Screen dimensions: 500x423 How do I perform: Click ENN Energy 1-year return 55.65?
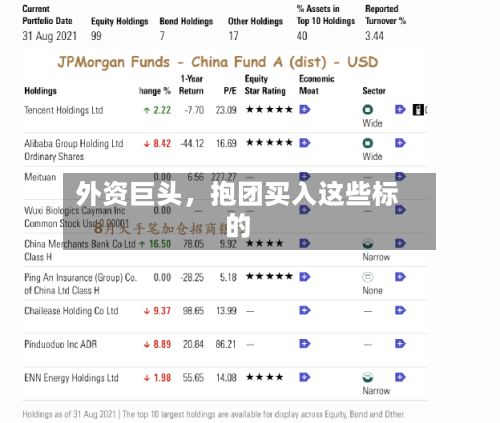[x=193, y=378]
